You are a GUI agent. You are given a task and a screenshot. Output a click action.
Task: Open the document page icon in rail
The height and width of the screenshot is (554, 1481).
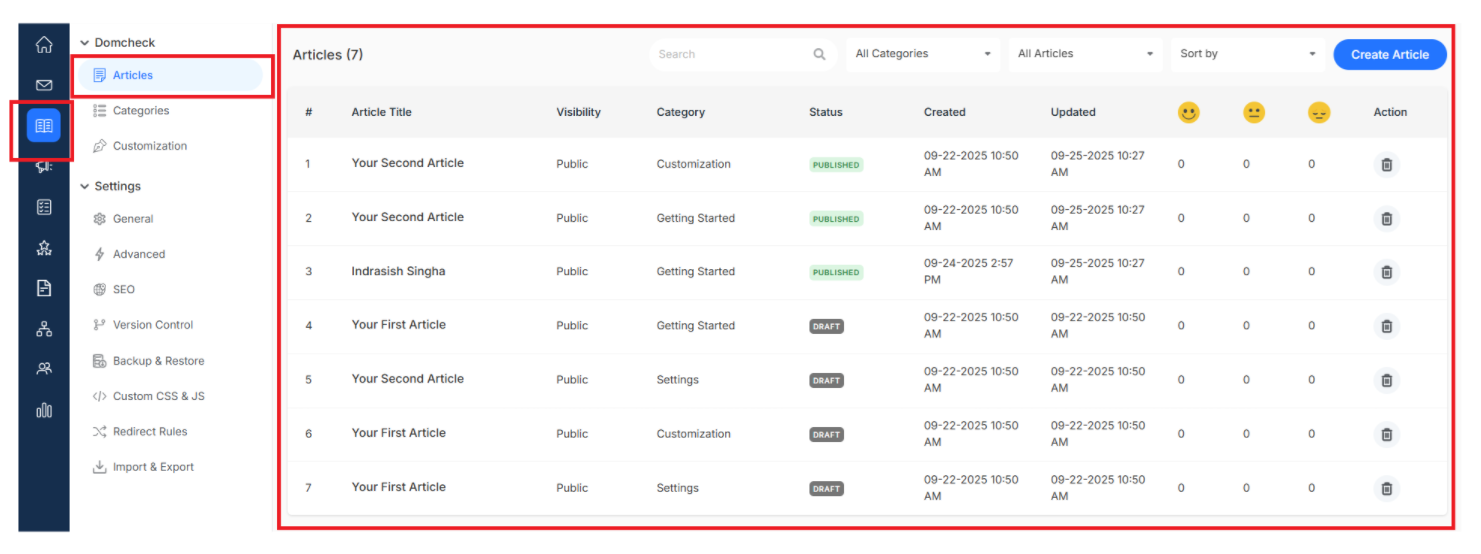point(44,288)
